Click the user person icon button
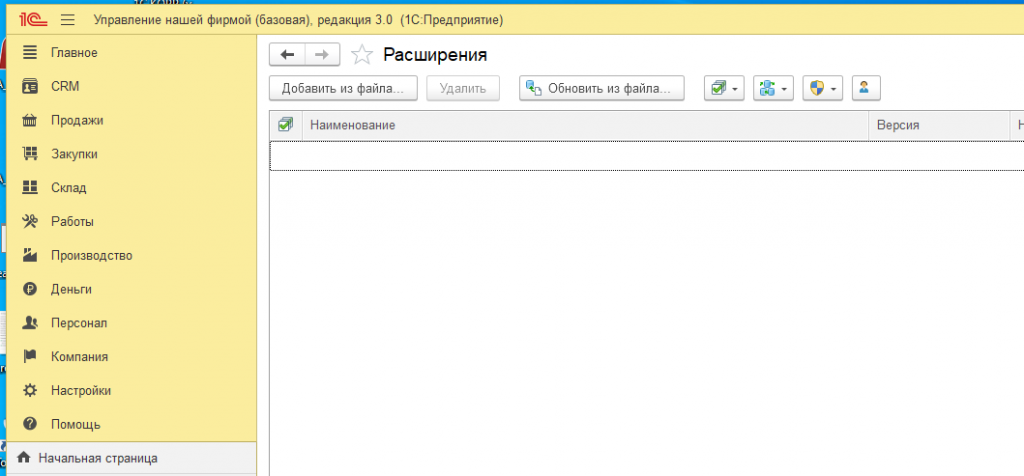The width and height of the screenshot is (1024, 476). pos(866,89)
